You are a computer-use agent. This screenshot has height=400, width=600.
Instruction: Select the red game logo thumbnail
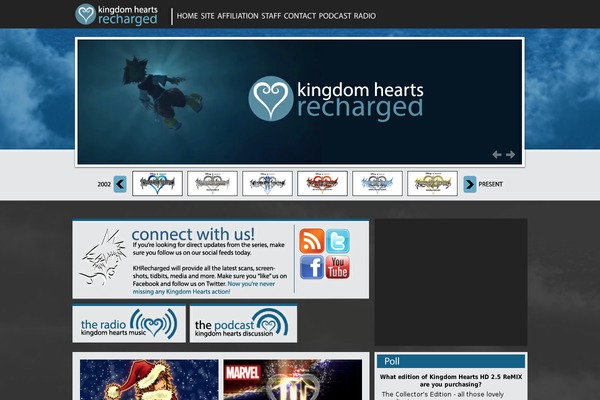tap(323, 183)
